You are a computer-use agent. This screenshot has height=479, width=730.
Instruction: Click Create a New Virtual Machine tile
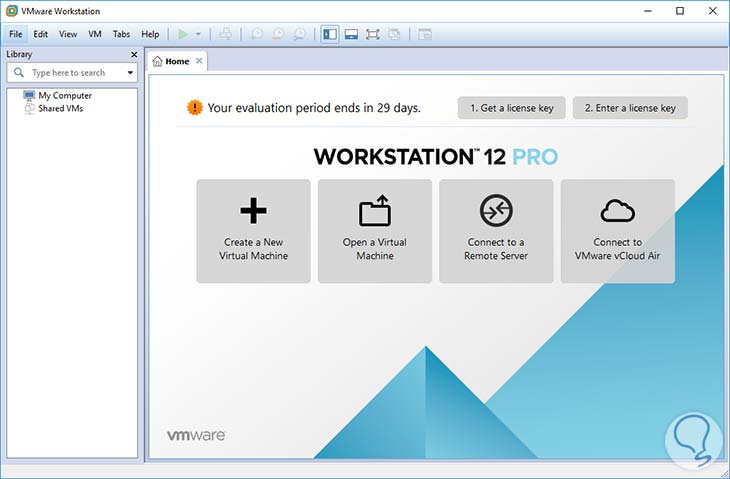253,231
